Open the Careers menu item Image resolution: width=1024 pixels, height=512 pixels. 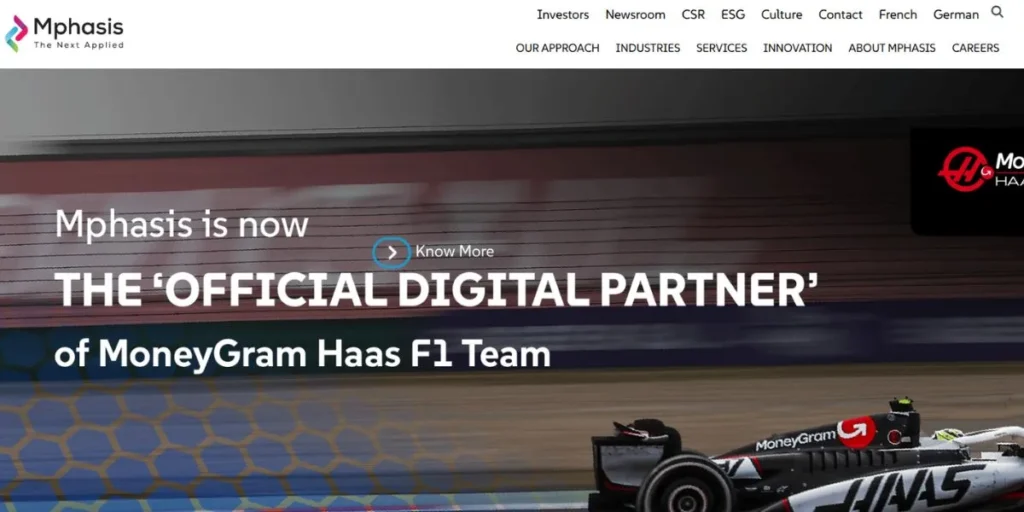pos(975,48)
